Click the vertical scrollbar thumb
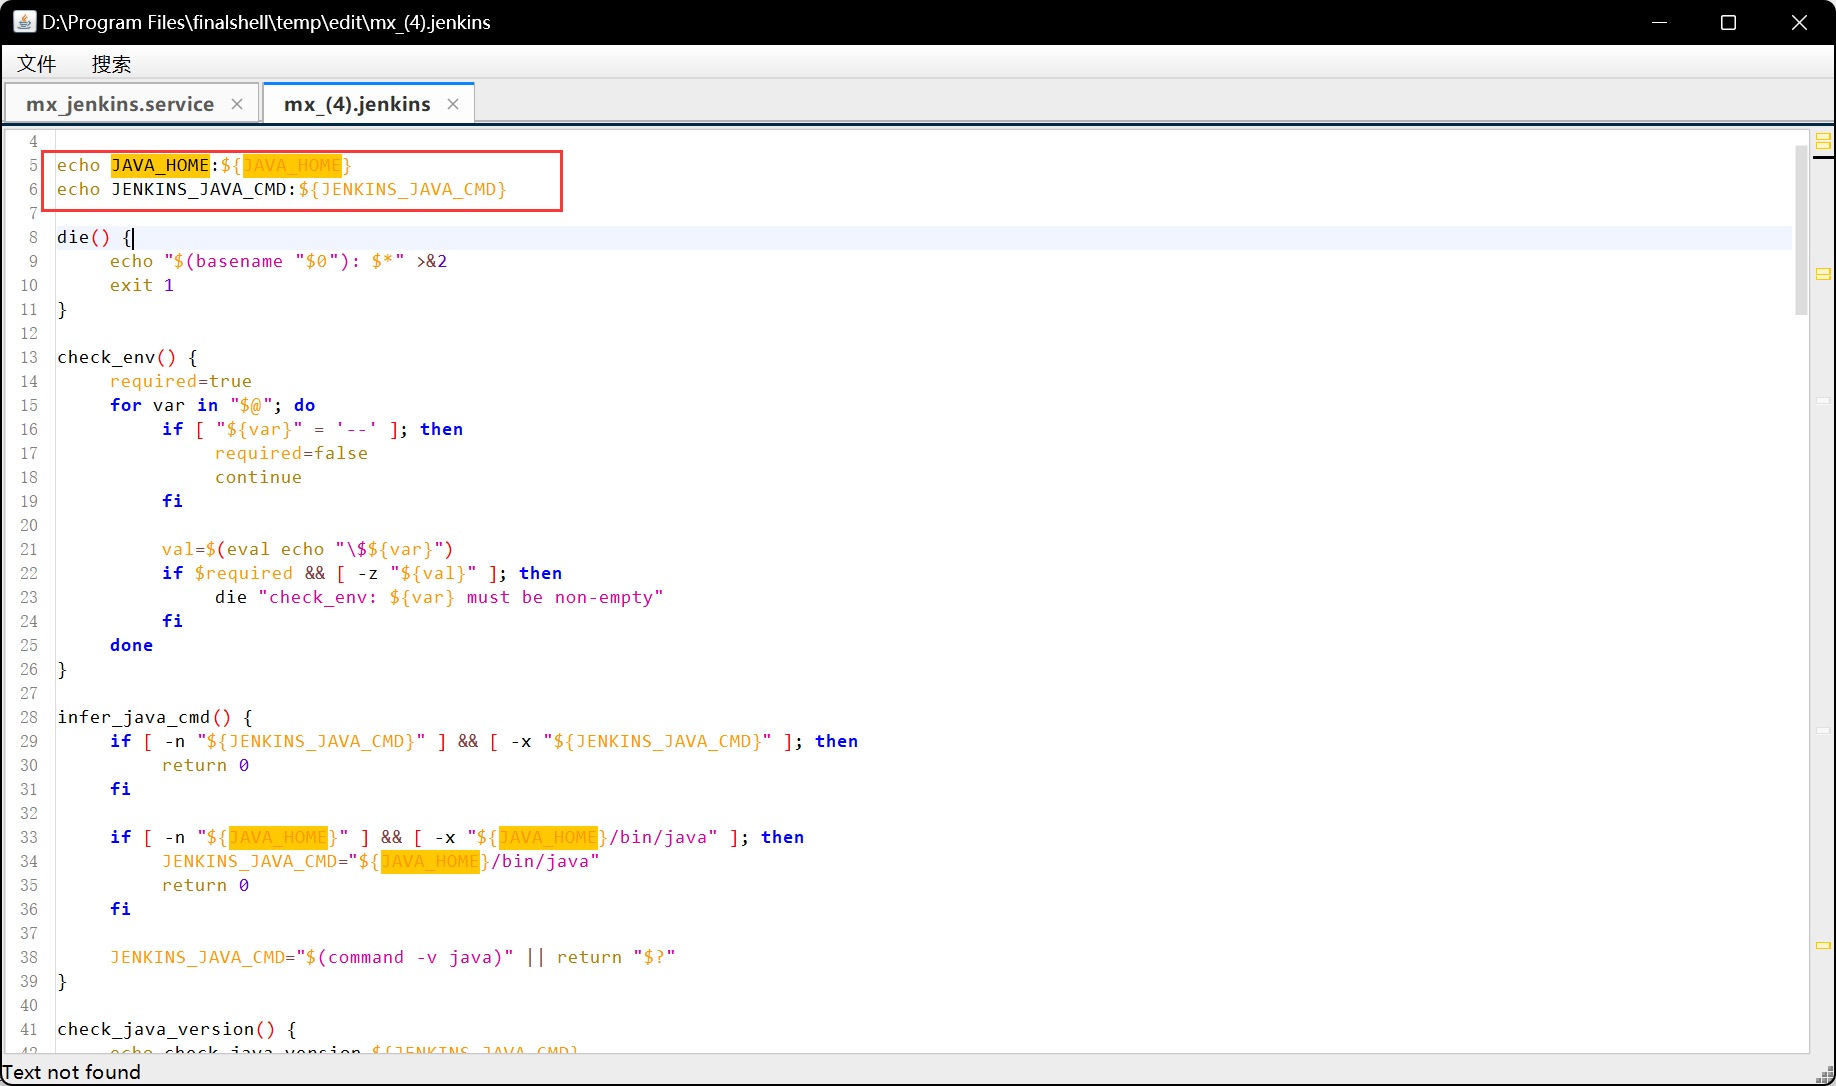Screen dimensions: 1836x1086 (1801, 230)
